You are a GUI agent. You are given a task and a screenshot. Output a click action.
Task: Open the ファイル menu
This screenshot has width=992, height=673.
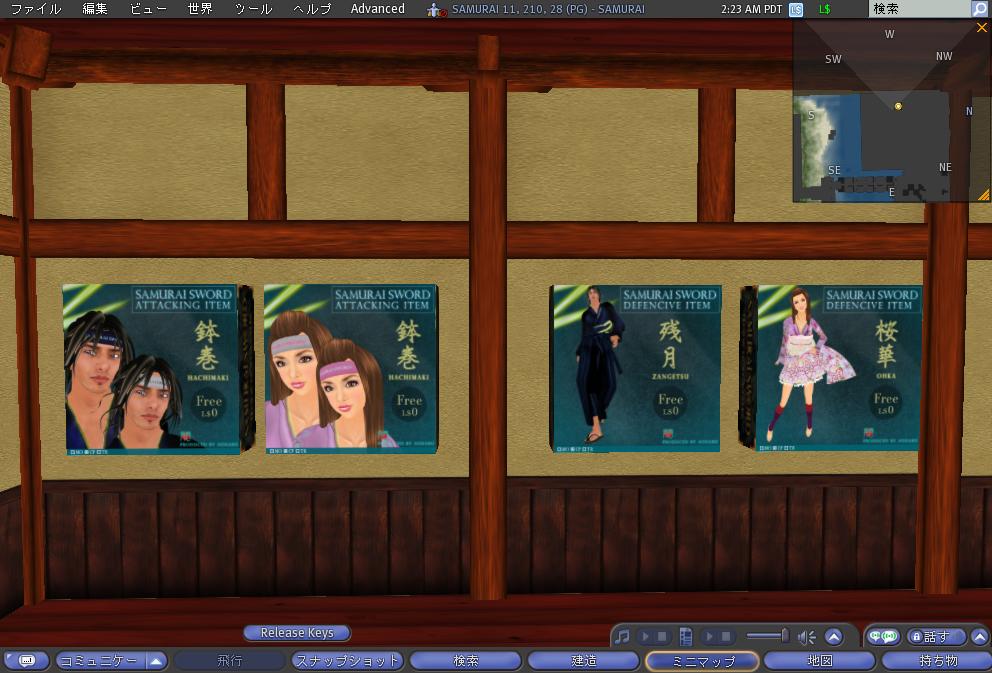click(x=36, y=9)
